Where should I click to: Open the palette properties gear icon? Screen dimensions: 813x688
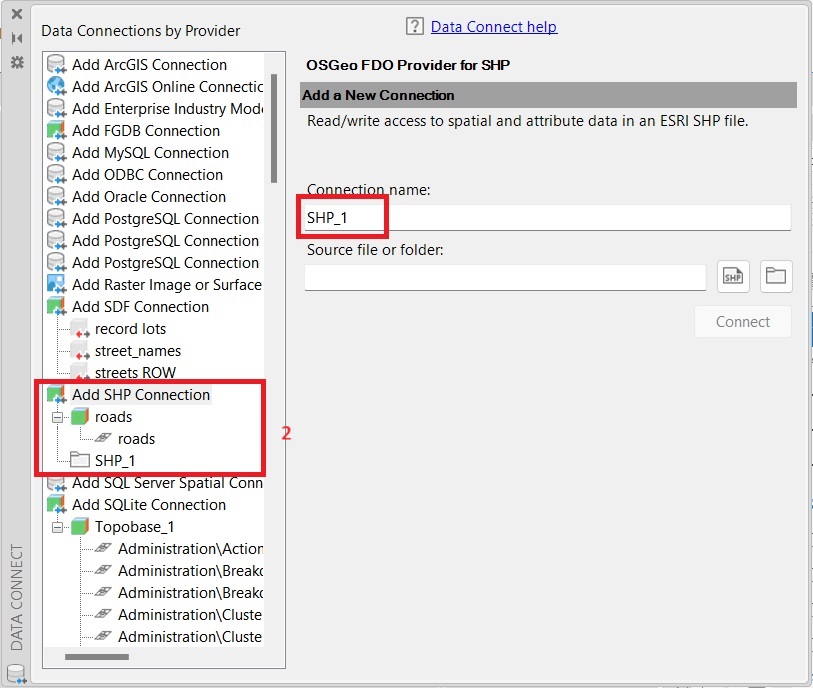(x=16, y=62)
